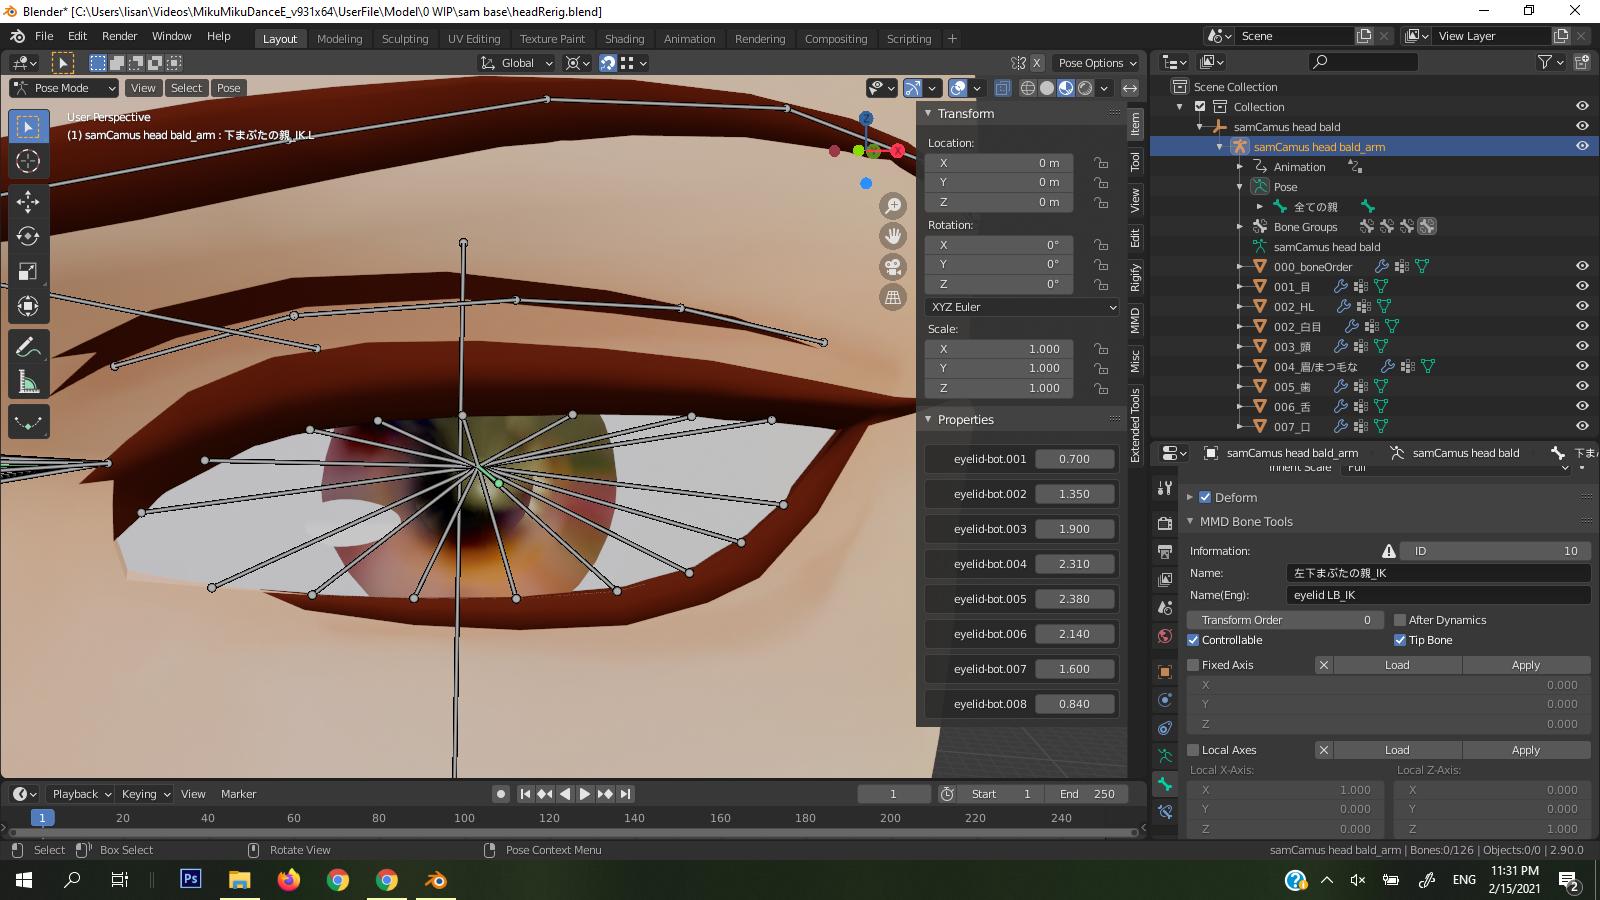Open the XYZ Euler rotation mode dropdown
This screenshot has height=900, width=1600.
click(1022, 307)
